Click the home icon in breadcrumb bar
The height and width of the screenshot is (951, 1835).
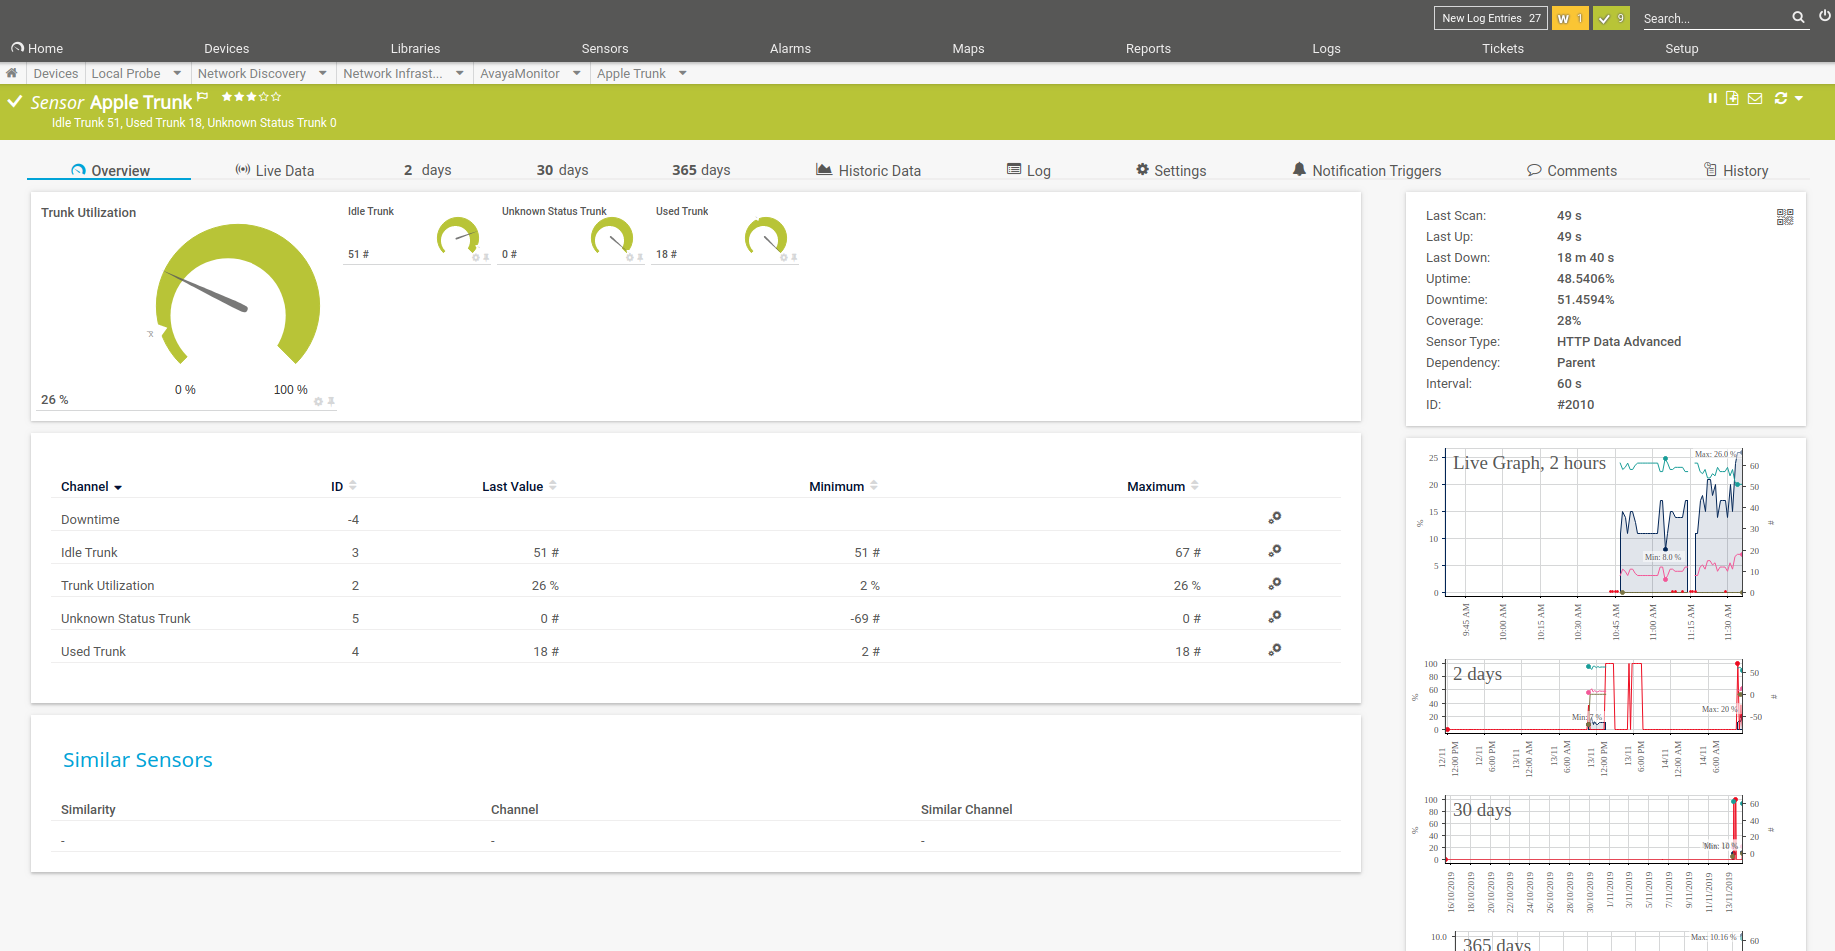click(12, 73)
